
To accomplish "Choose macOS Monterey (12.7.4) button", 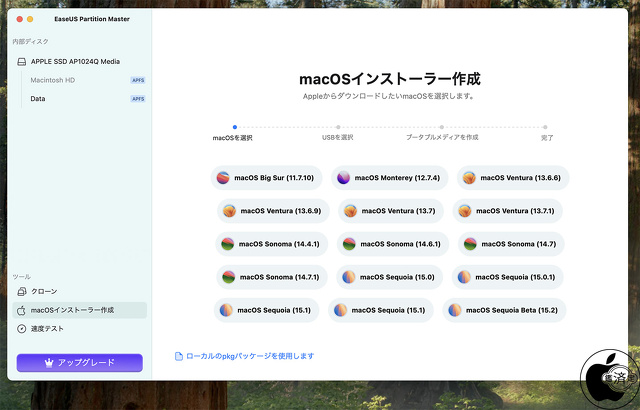I will click(x=389, y=178).
